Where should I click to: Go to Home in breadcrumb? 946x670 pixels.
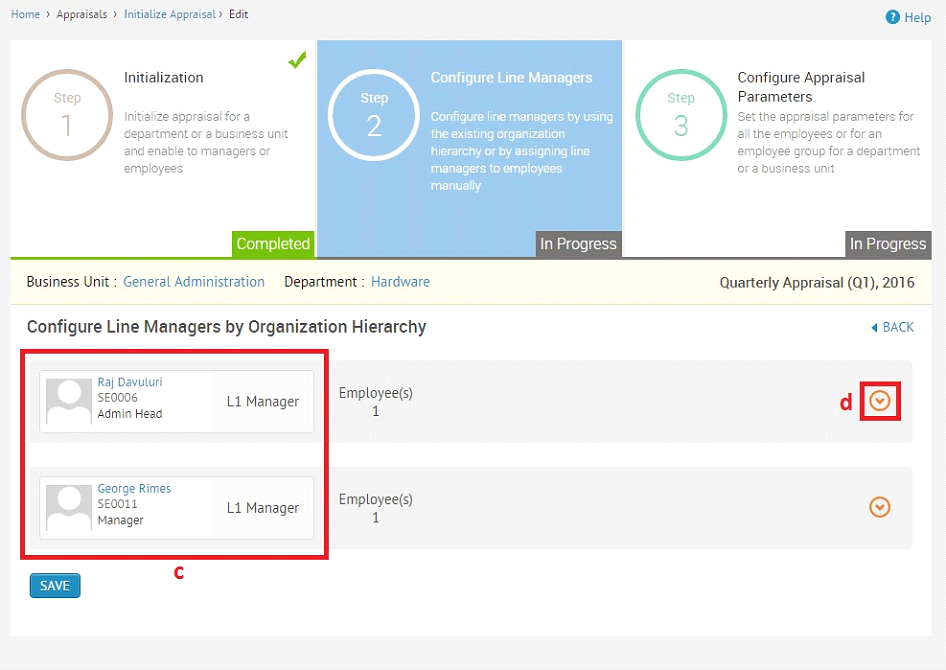(x=25, y=14)
